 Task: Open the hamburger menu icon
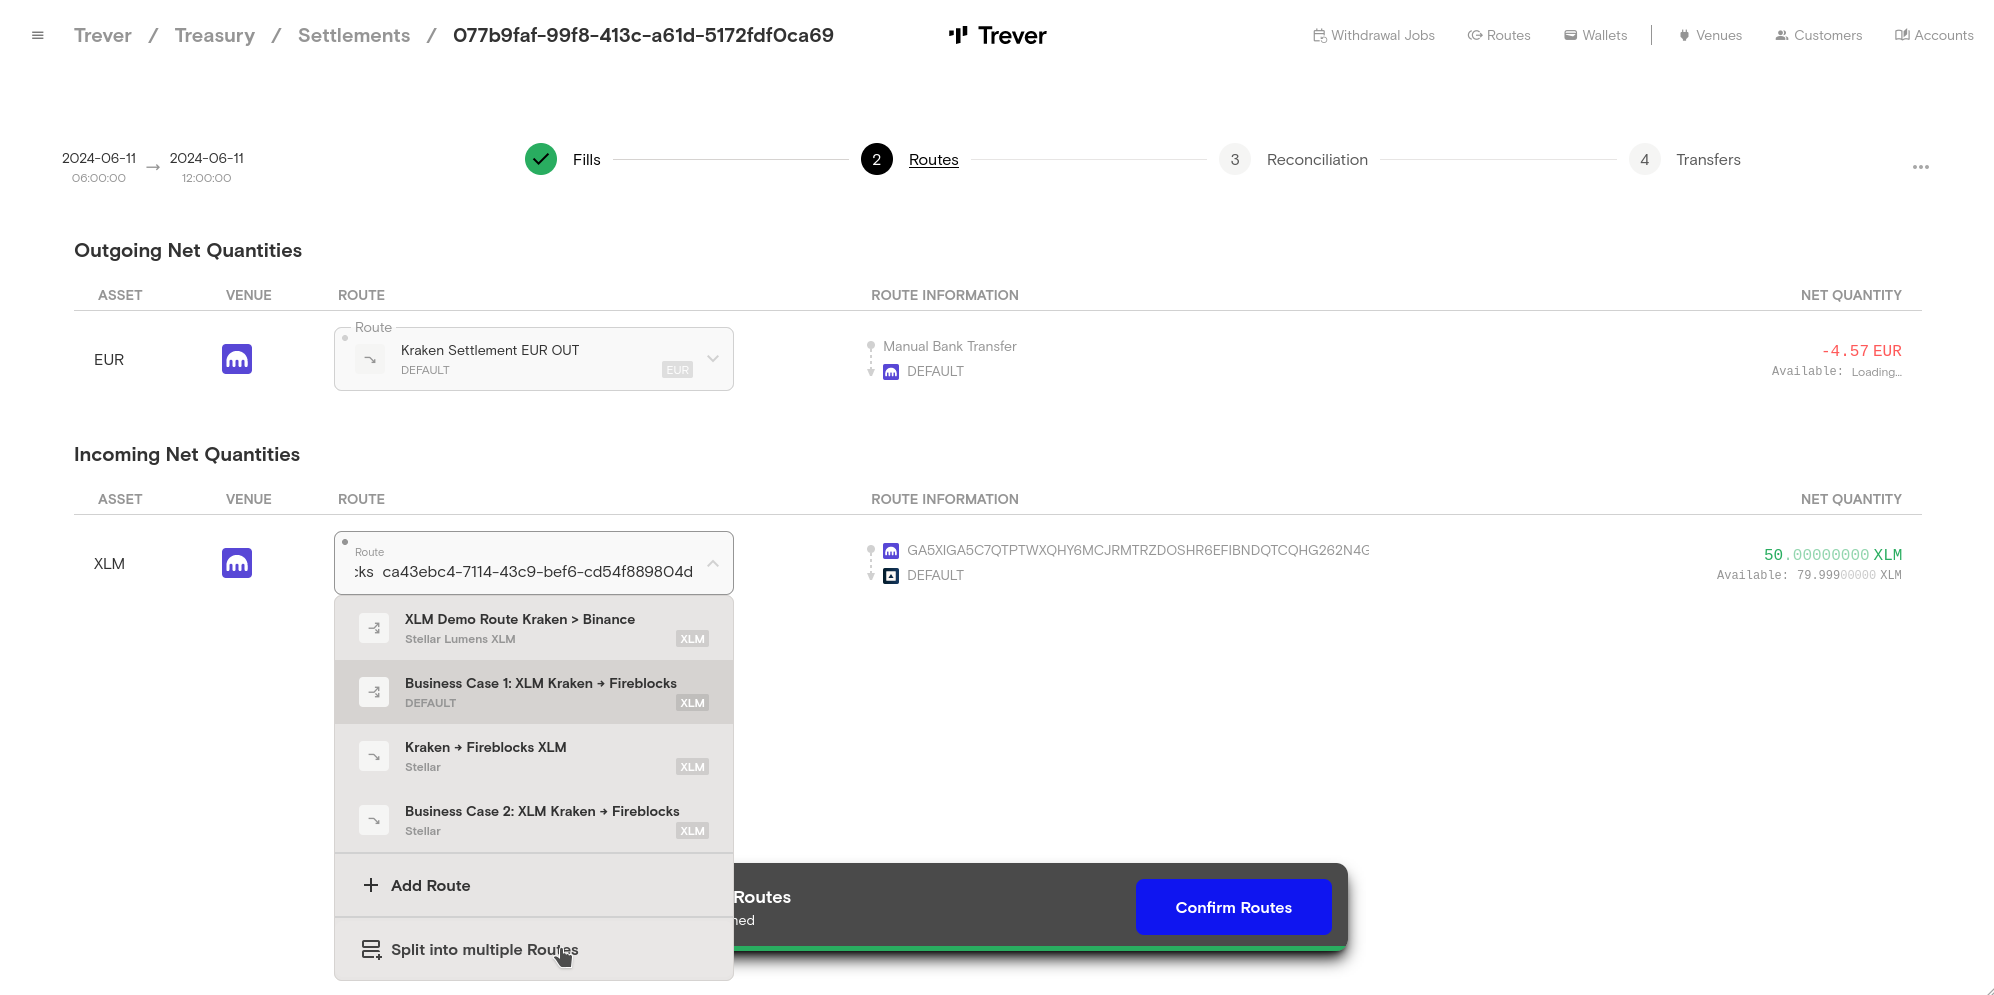pos(38,35)
